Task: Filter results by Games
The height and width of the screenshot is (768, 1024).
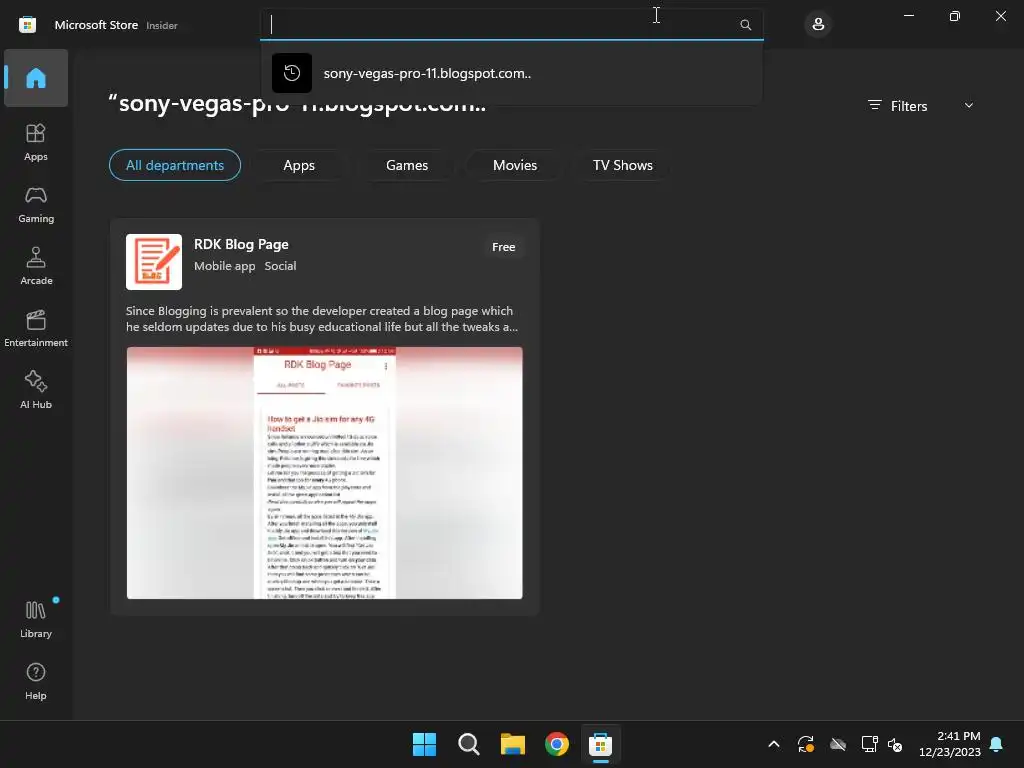Action: click(x=407, y=165)
